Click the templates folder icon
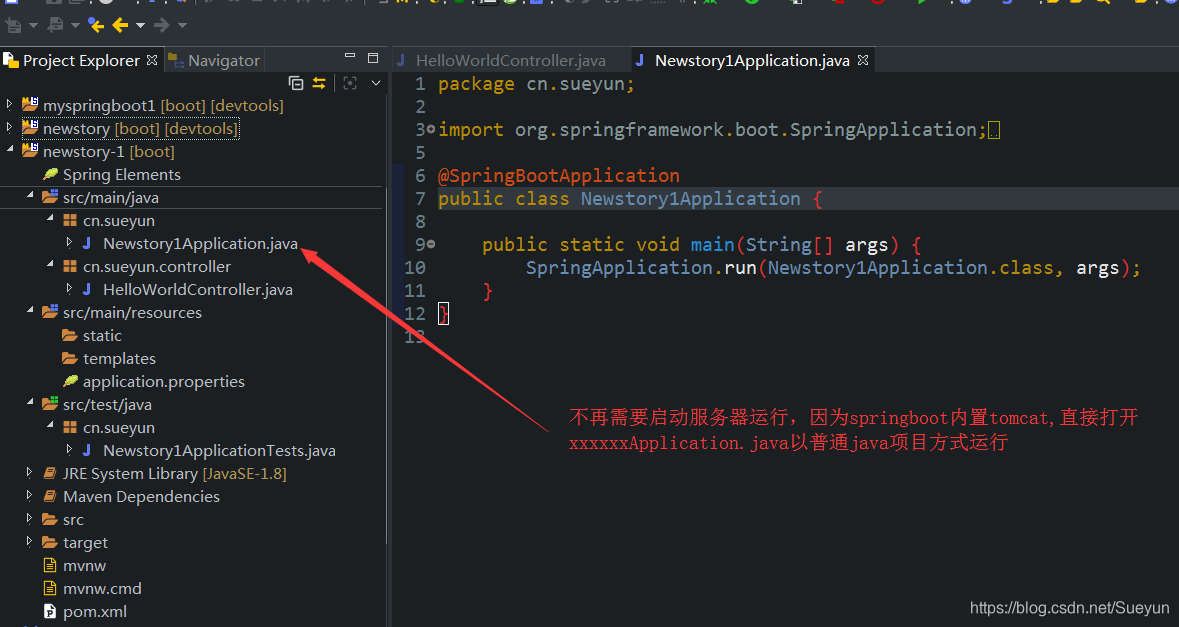This screenshot has width=1179, height=627. click(x=70, y=359)
